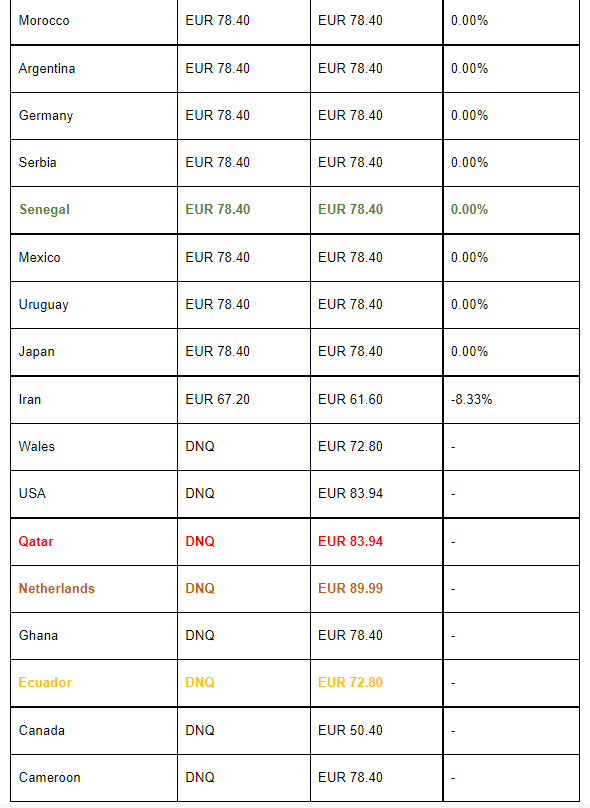Click the Serbia row label

pos(38,163)
